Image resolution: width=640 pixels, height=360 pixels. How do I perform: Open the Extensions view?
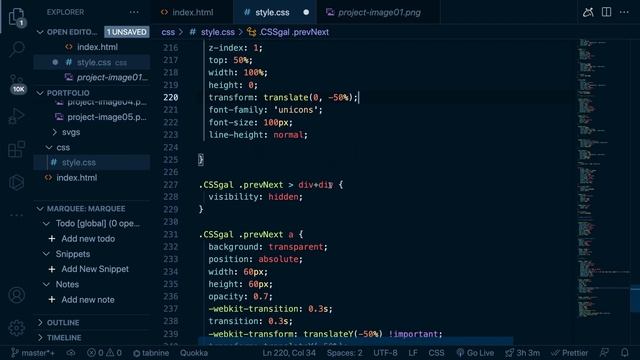tap(16, 149)
